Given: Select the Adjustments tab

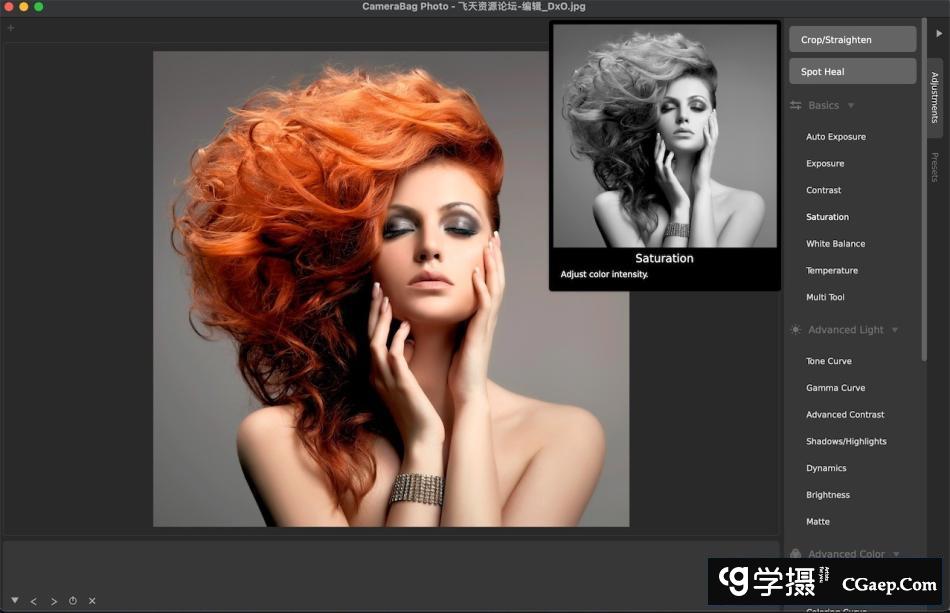Looking at the screenshot, I should tap(935, 97).
